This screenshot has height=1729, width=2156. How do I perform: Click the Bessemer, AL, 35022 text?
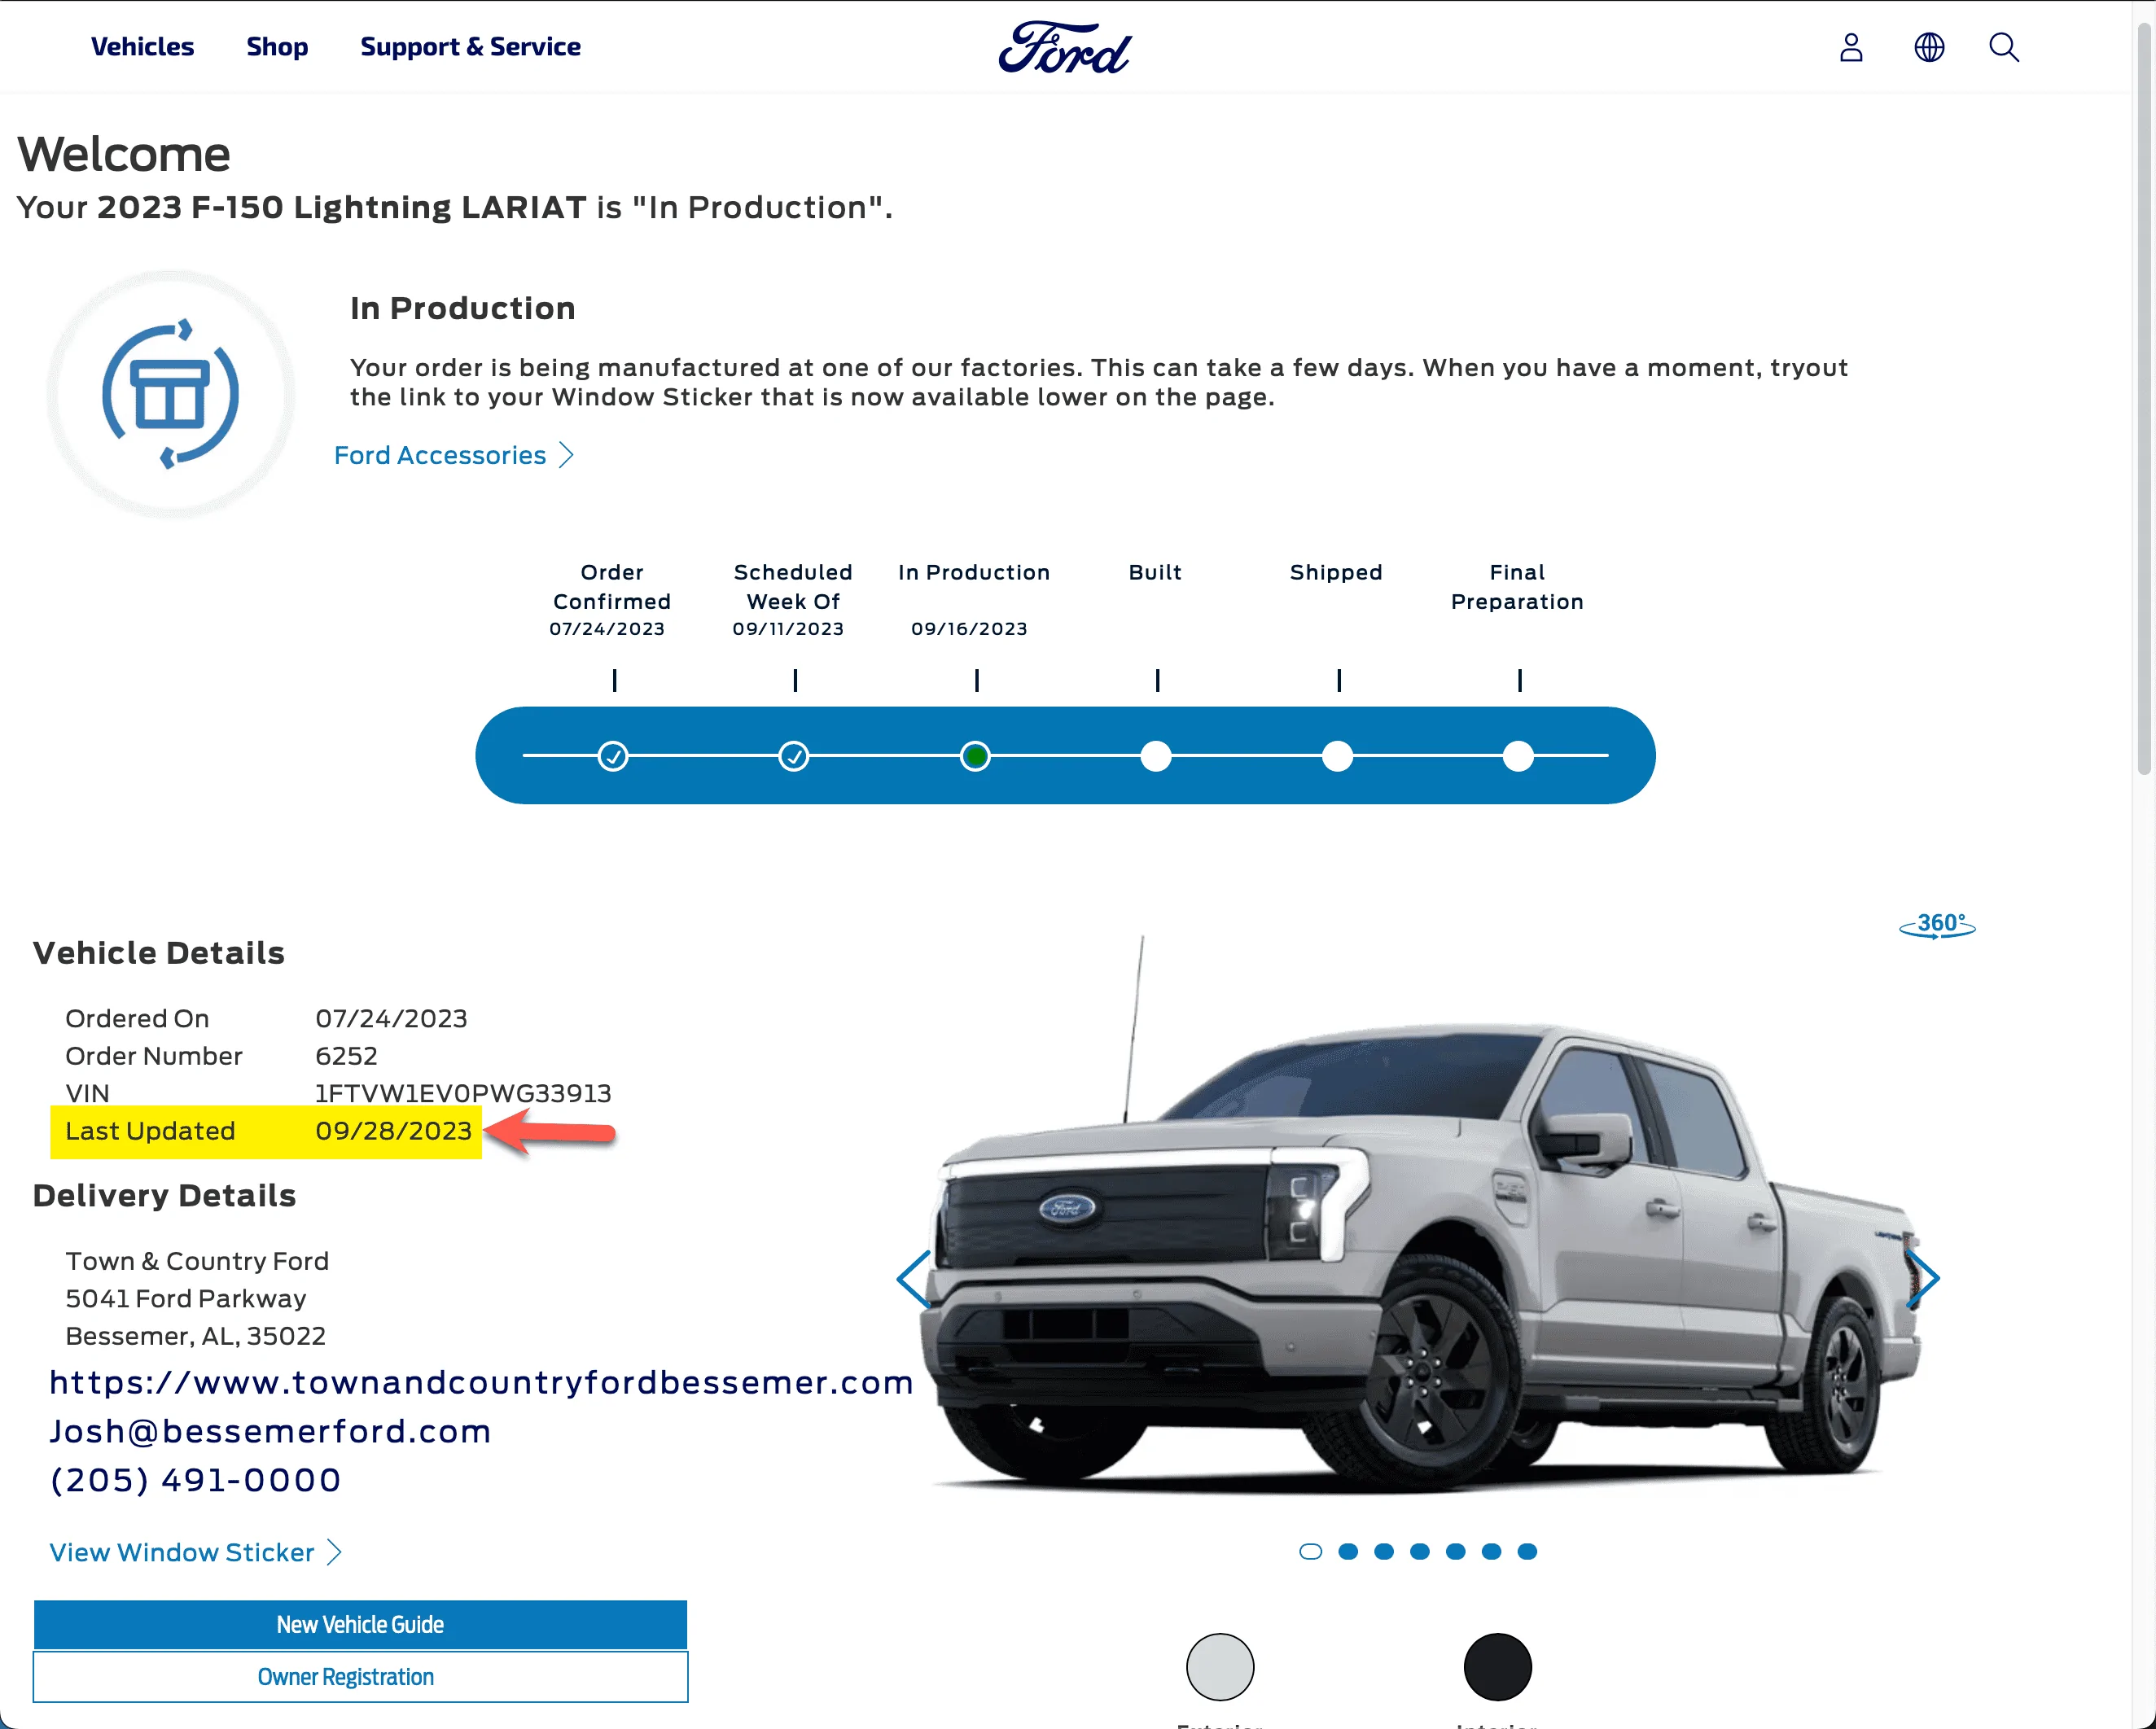196,1336
